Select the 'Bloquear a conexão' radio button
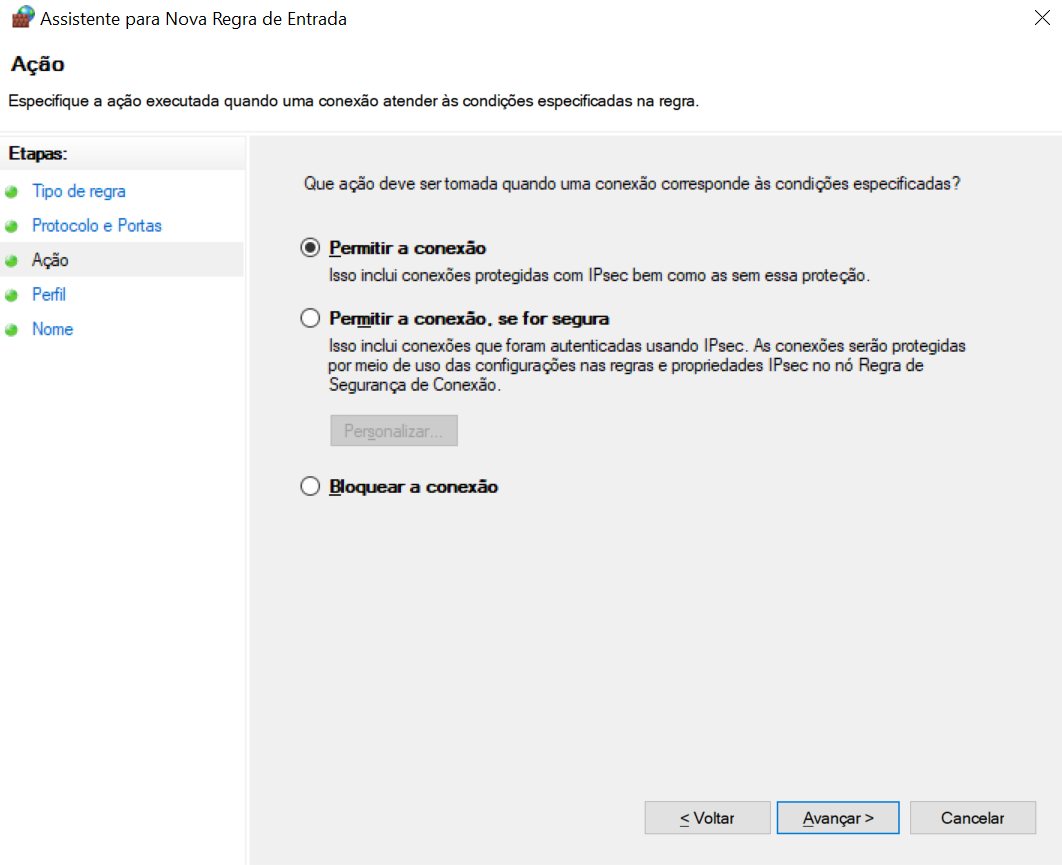Screen dimensions: 1062x865 coord(311,487)
